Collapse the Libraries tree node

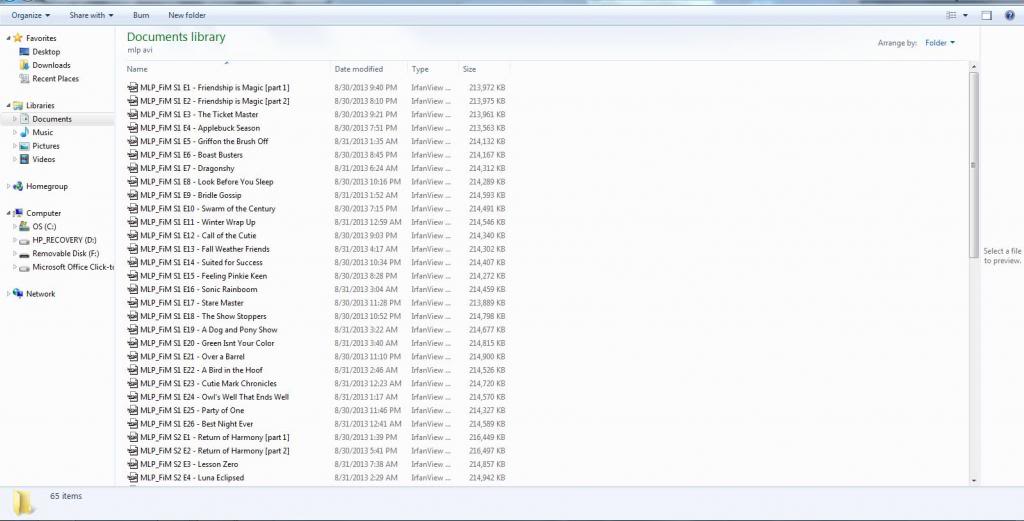pos(8,105)
